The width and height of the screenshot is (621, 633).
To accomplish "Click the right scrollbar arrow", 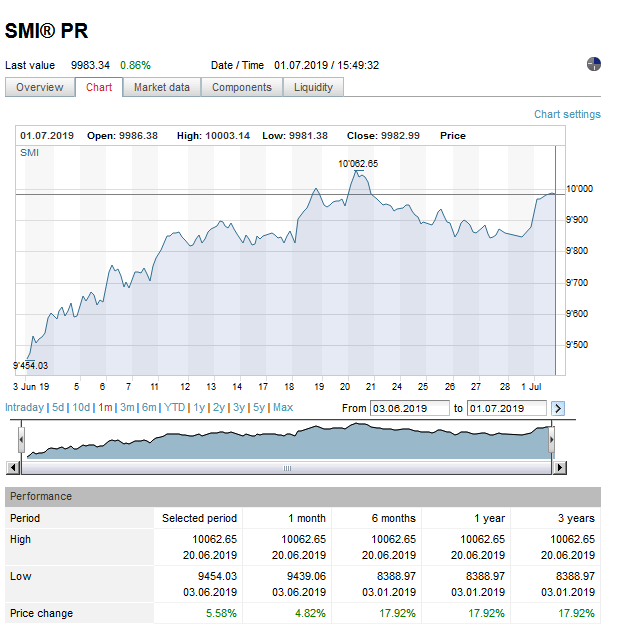I will (559, 468).
